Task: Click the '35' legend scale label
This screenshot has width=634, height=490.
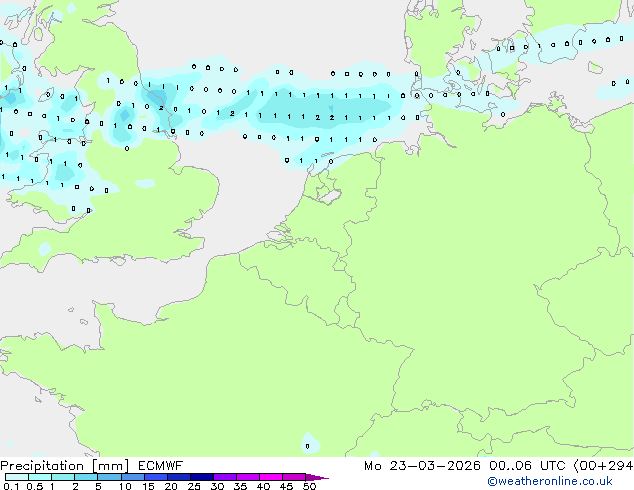Action: (240, 486)
